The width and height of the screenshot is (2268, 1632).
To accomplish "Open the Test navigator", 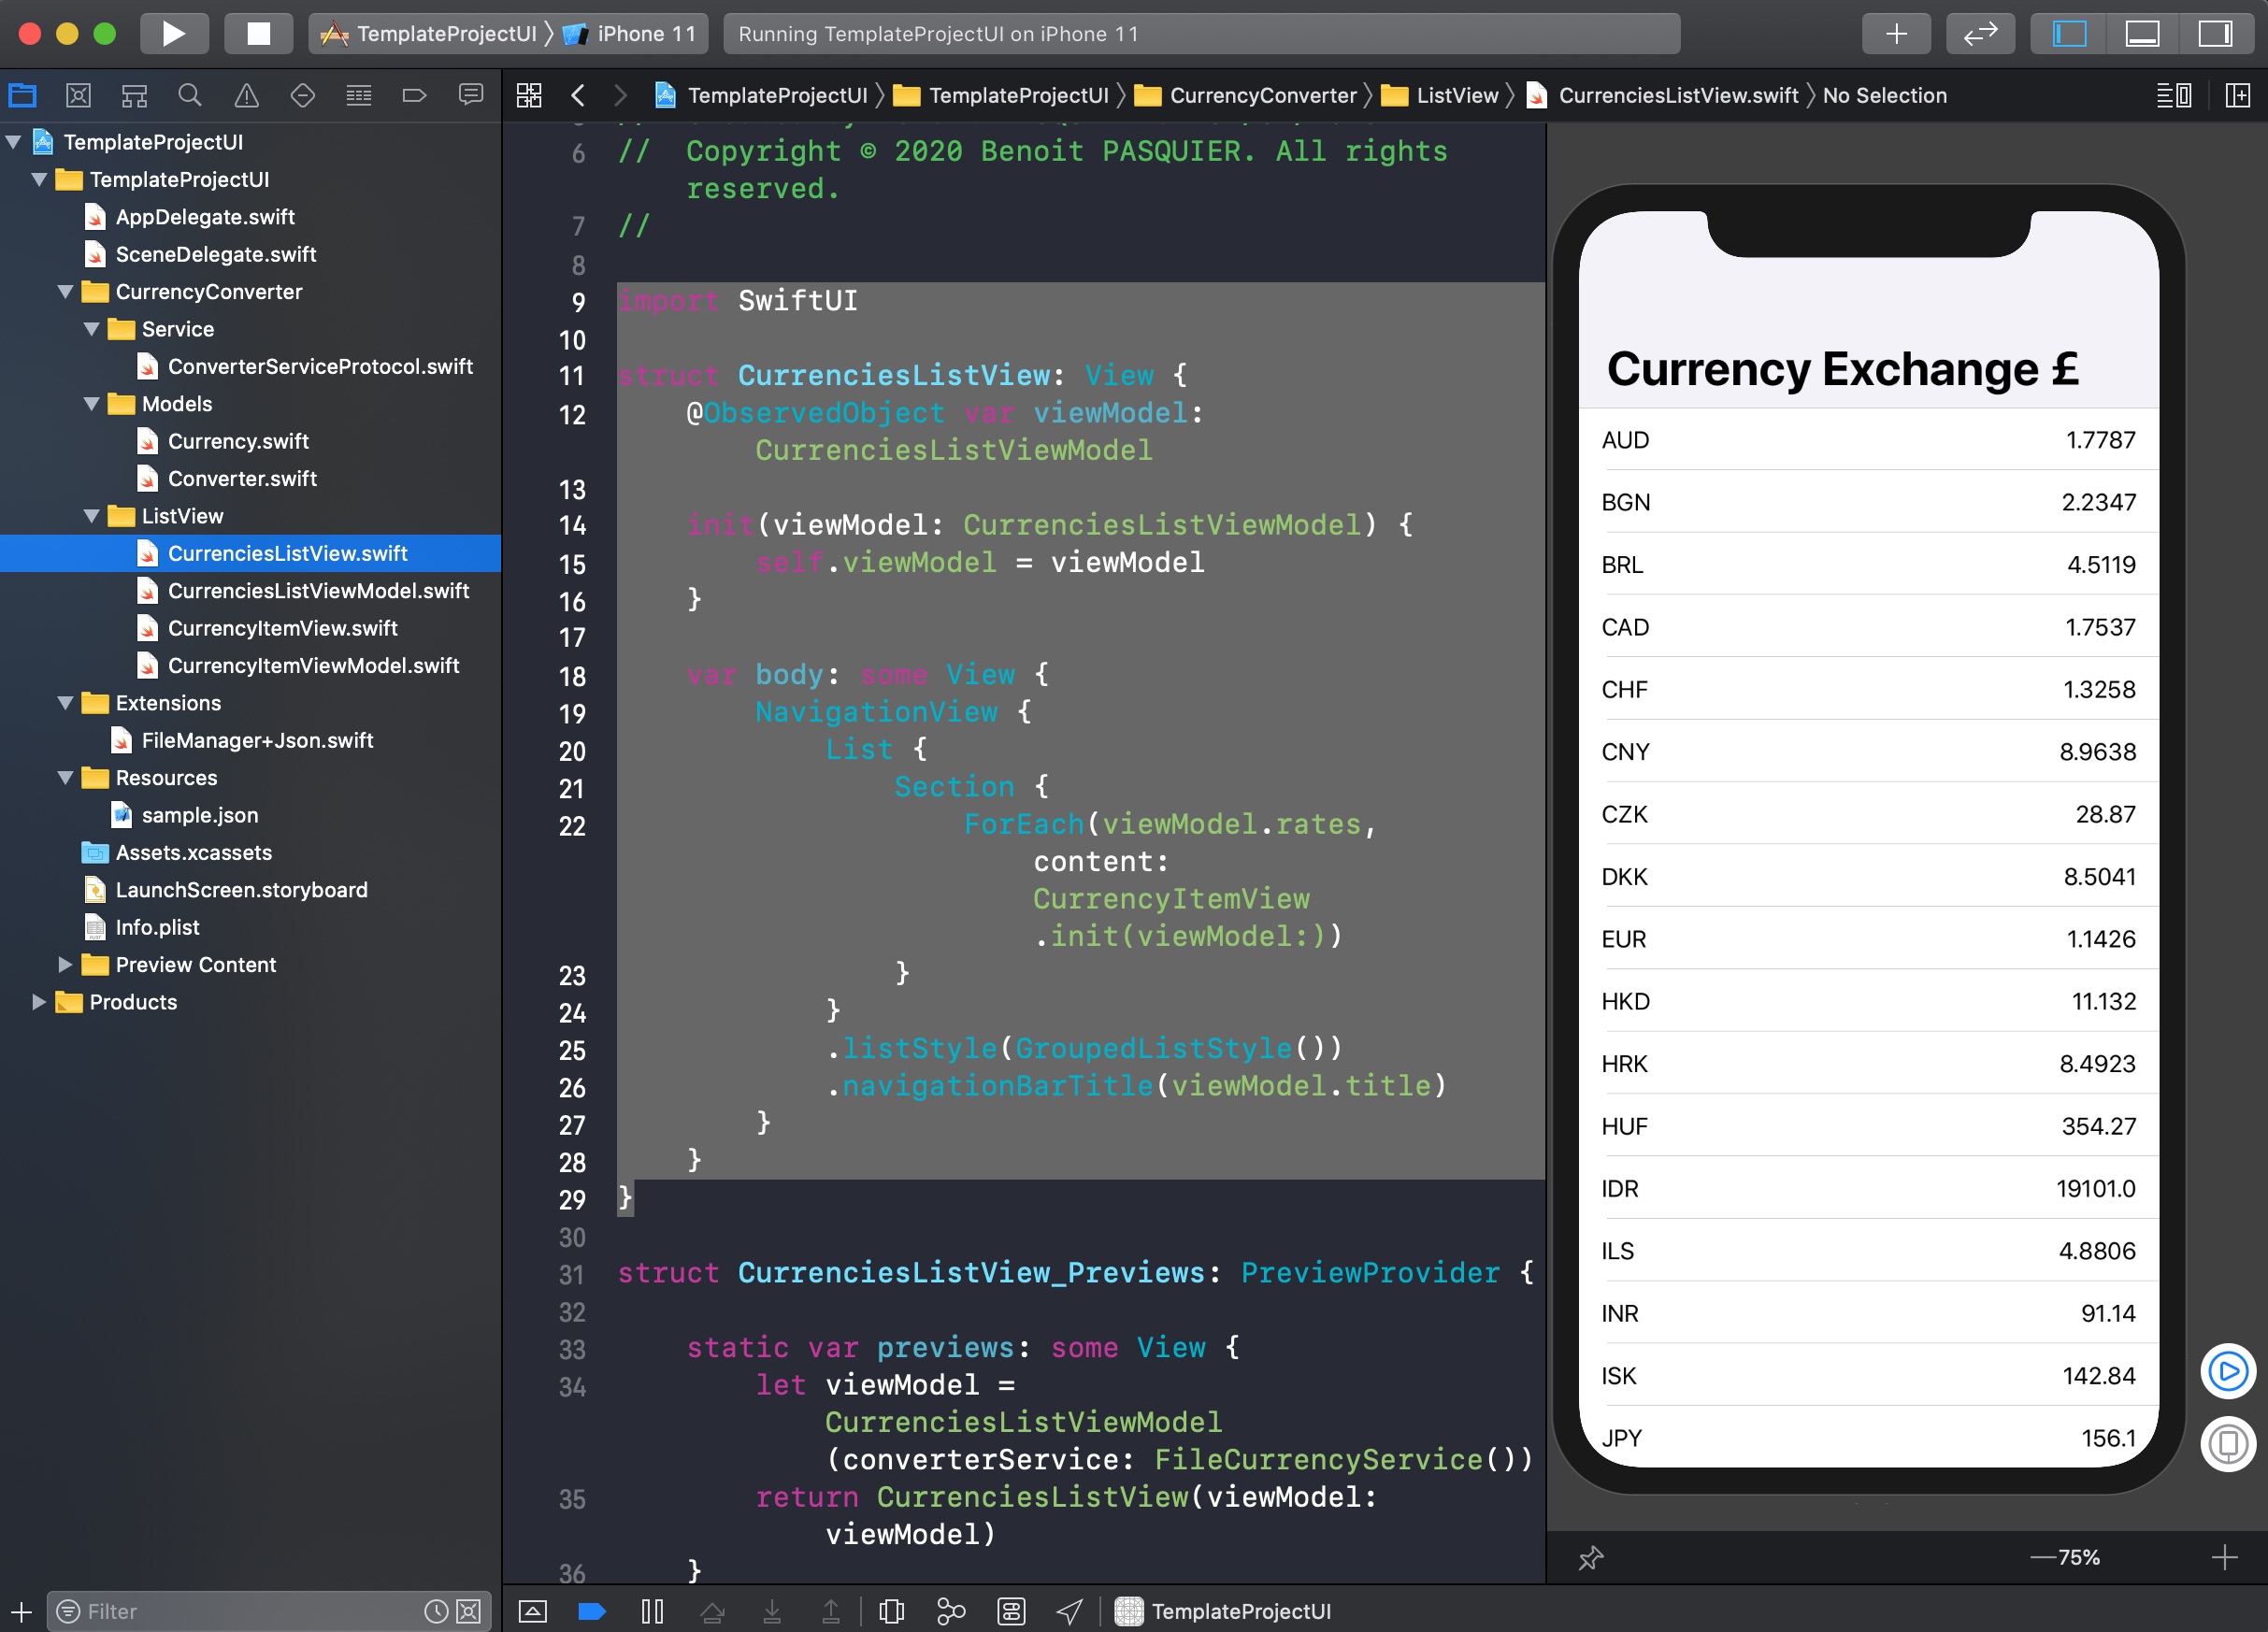I will coord(303,95).
